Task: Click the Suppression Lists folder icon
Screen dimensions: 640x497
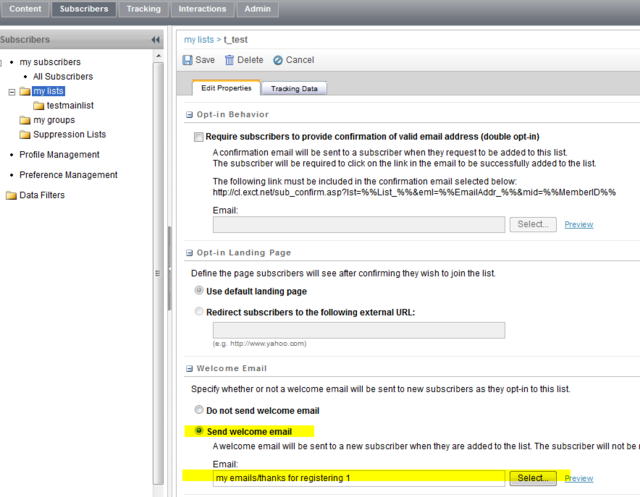Action: click(25, 135)
